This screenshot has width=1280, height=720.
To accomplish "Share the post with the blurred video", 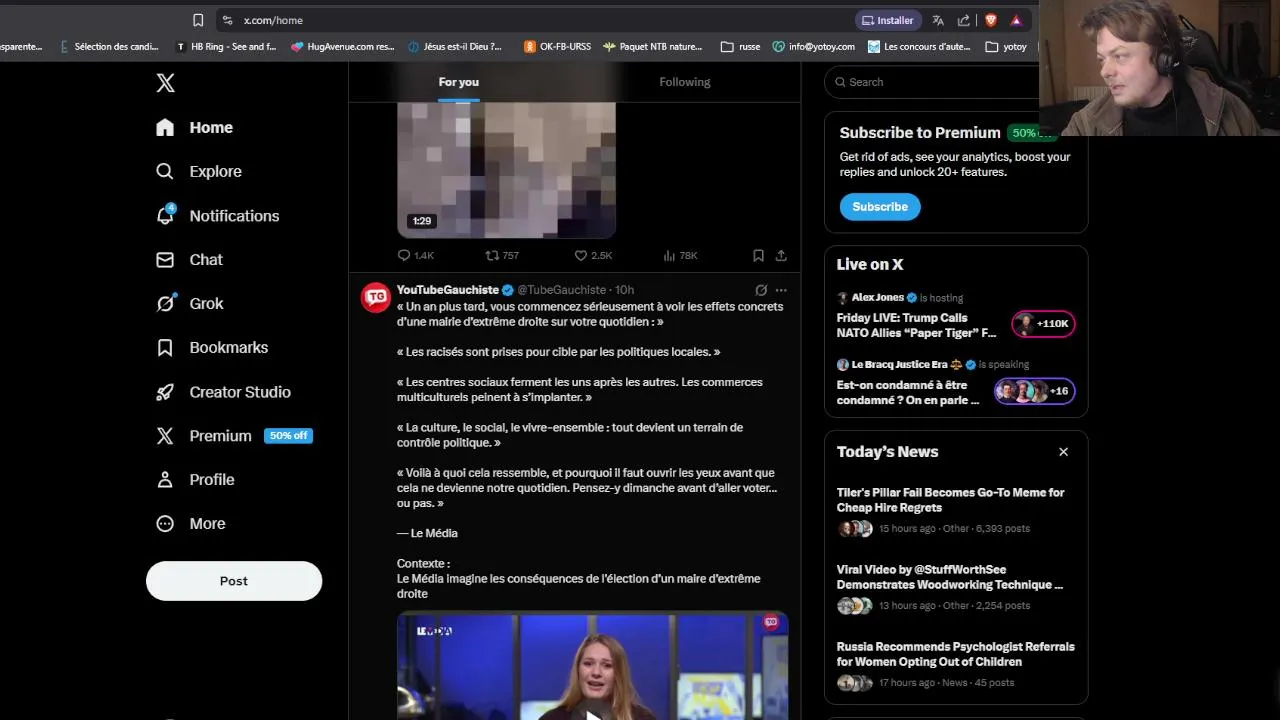I will (x=781, y=255).
